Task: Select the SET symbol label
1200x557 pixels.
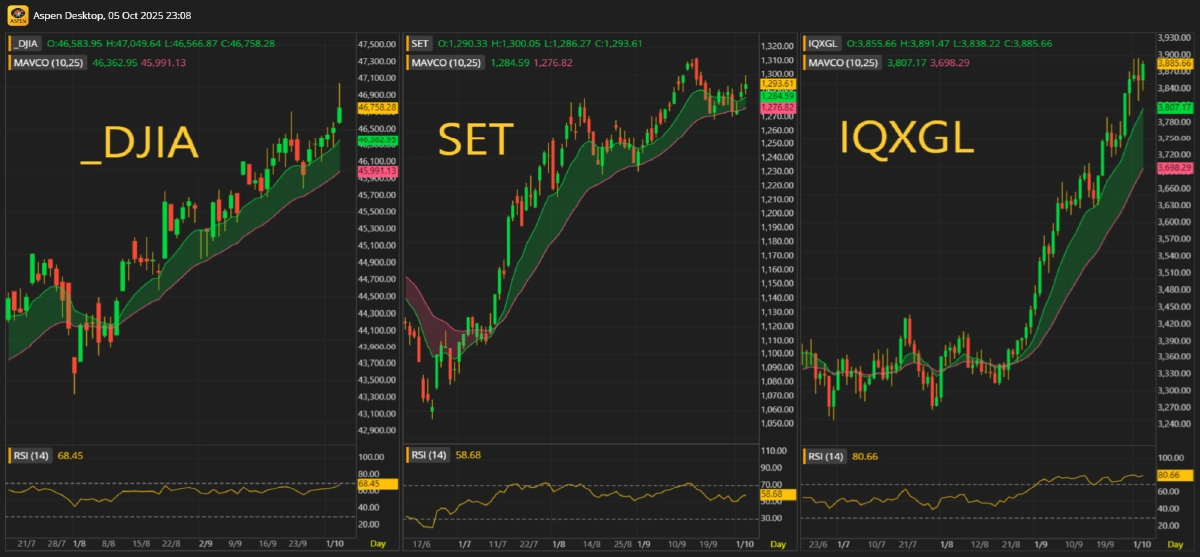Action: tap(420, 44)
